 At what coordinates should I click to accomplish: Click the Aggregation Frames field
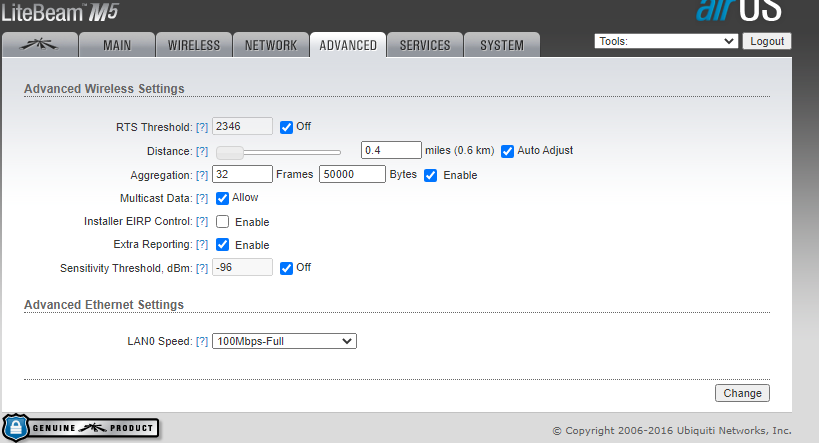[x=242, y=174]
